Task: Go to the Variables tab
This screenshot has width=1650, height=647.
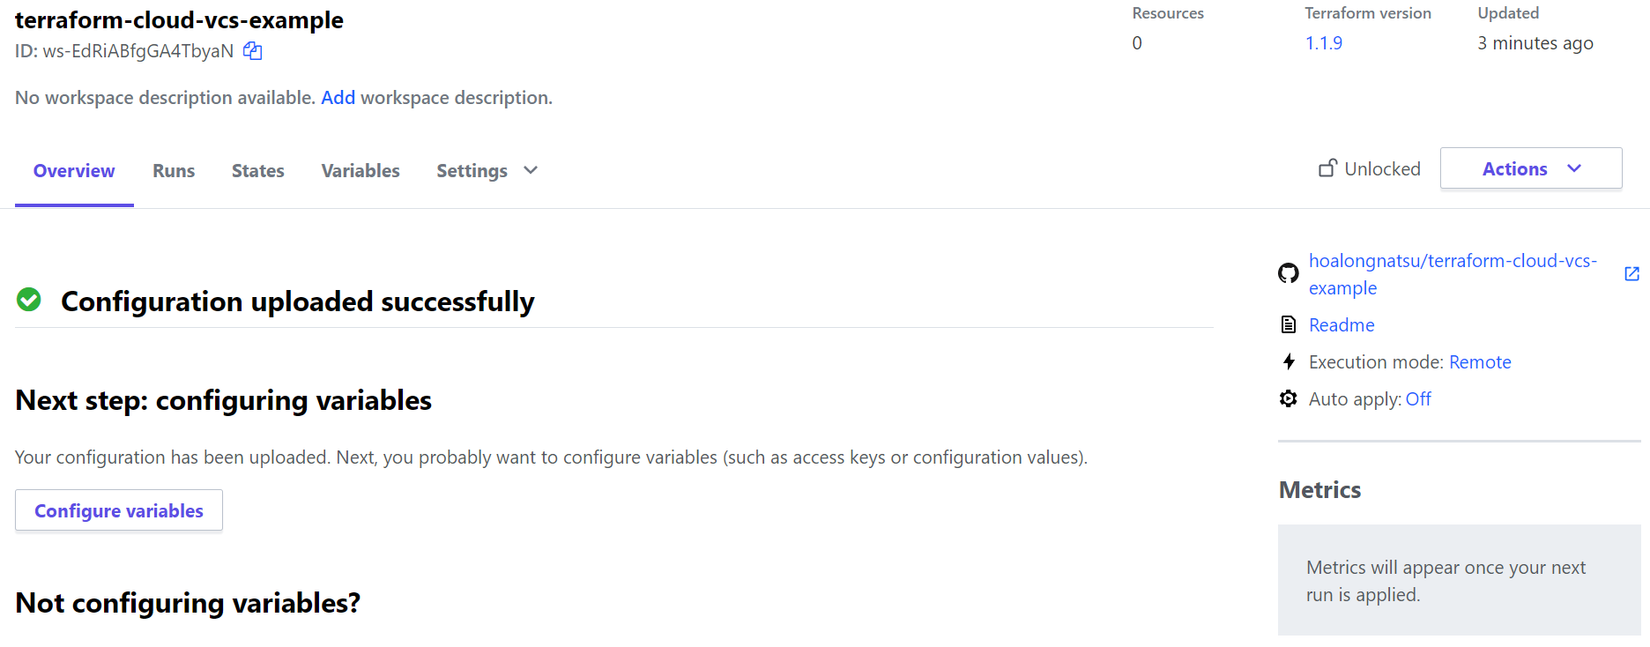Action: (x=360, y=171)
